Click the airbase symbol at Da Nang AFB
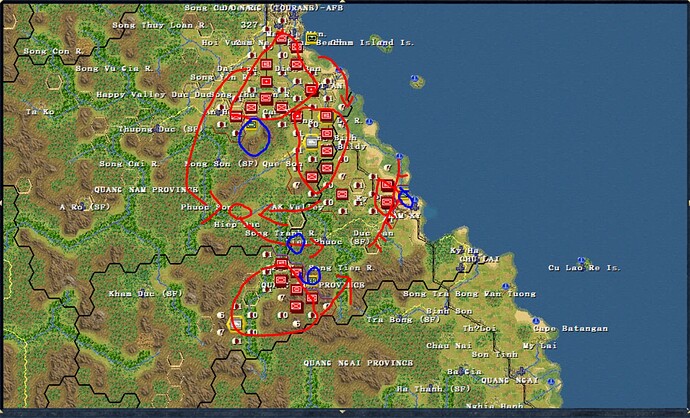Viewport: 690px width, 418px height. [x=294, y=16]
